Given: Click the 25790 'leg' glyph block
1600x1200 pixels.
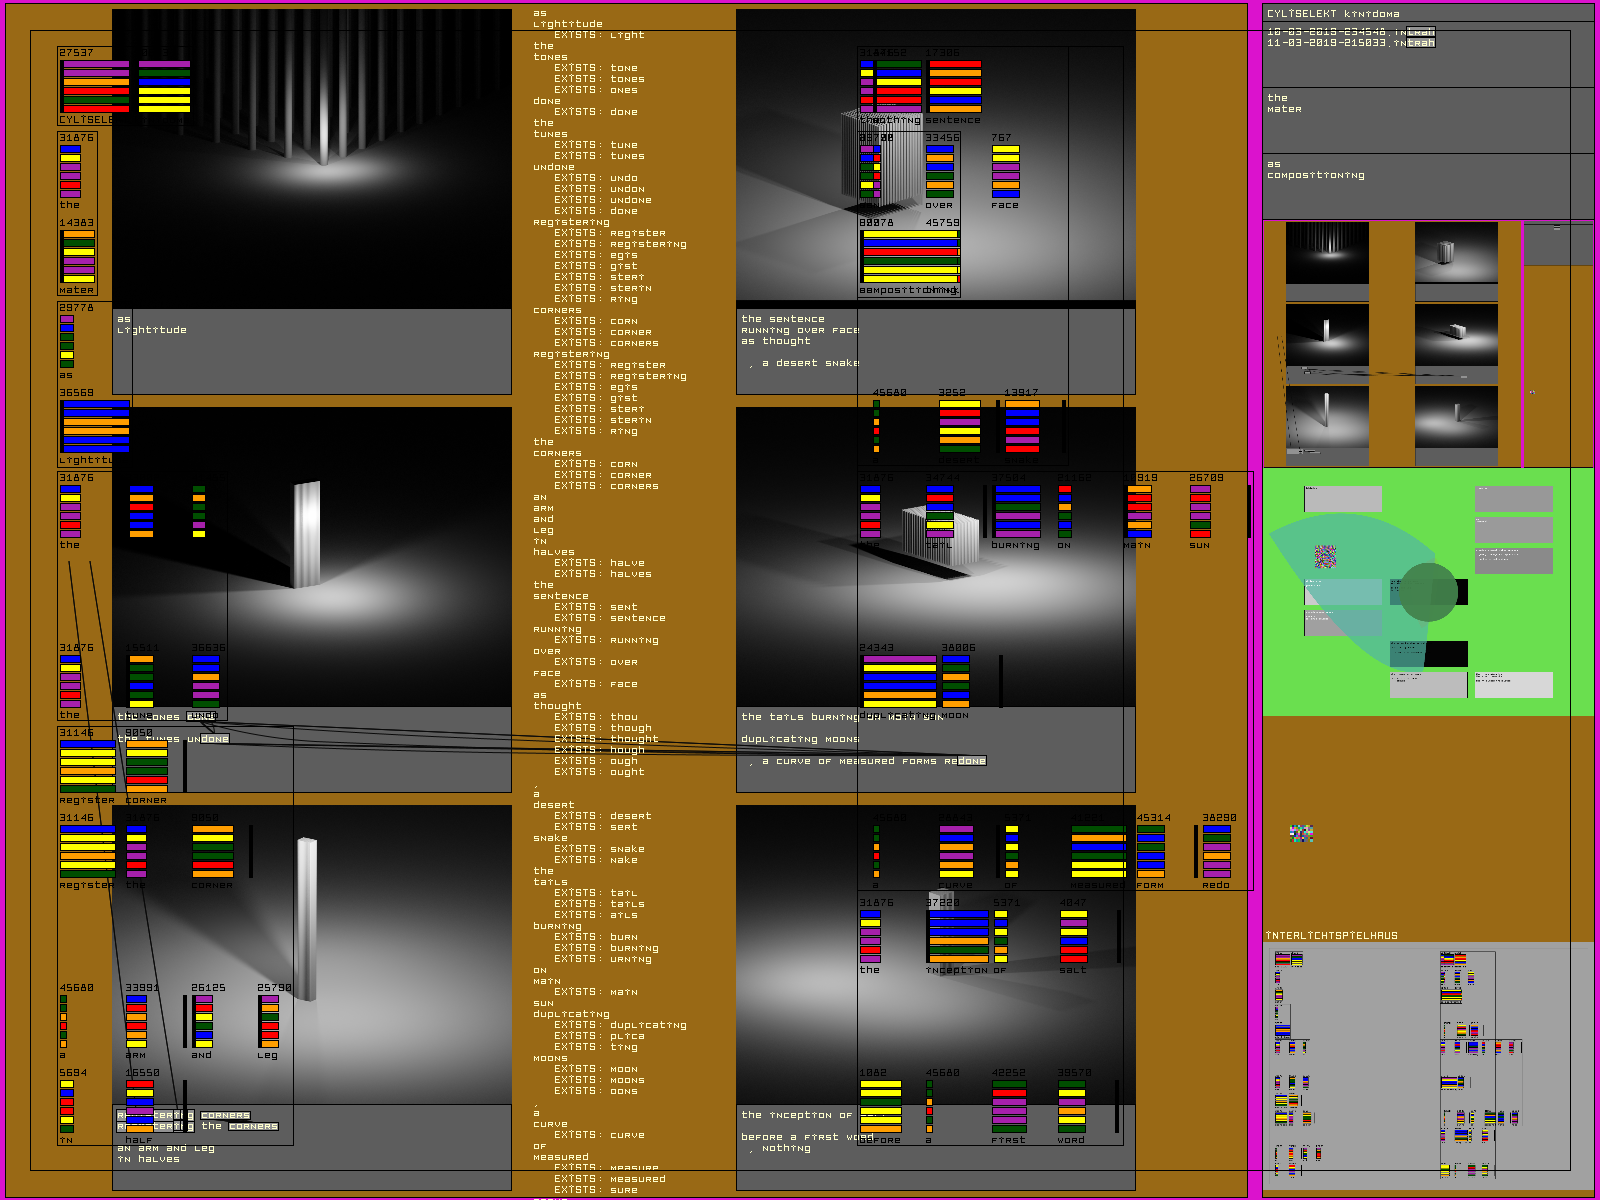Looking at the screenshot, I should coord(269,1021).
